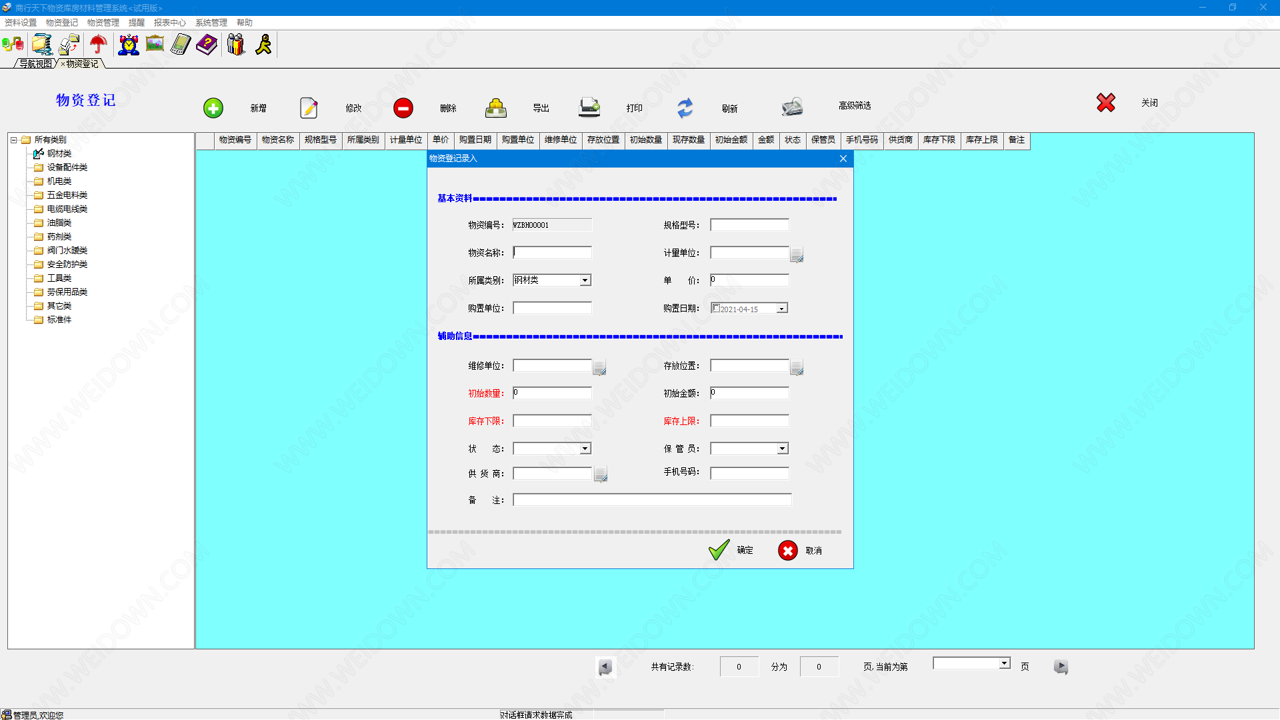Screen dimensions: 1280x720
Task: Go to next page arrow
Action: coord(1061,667)
